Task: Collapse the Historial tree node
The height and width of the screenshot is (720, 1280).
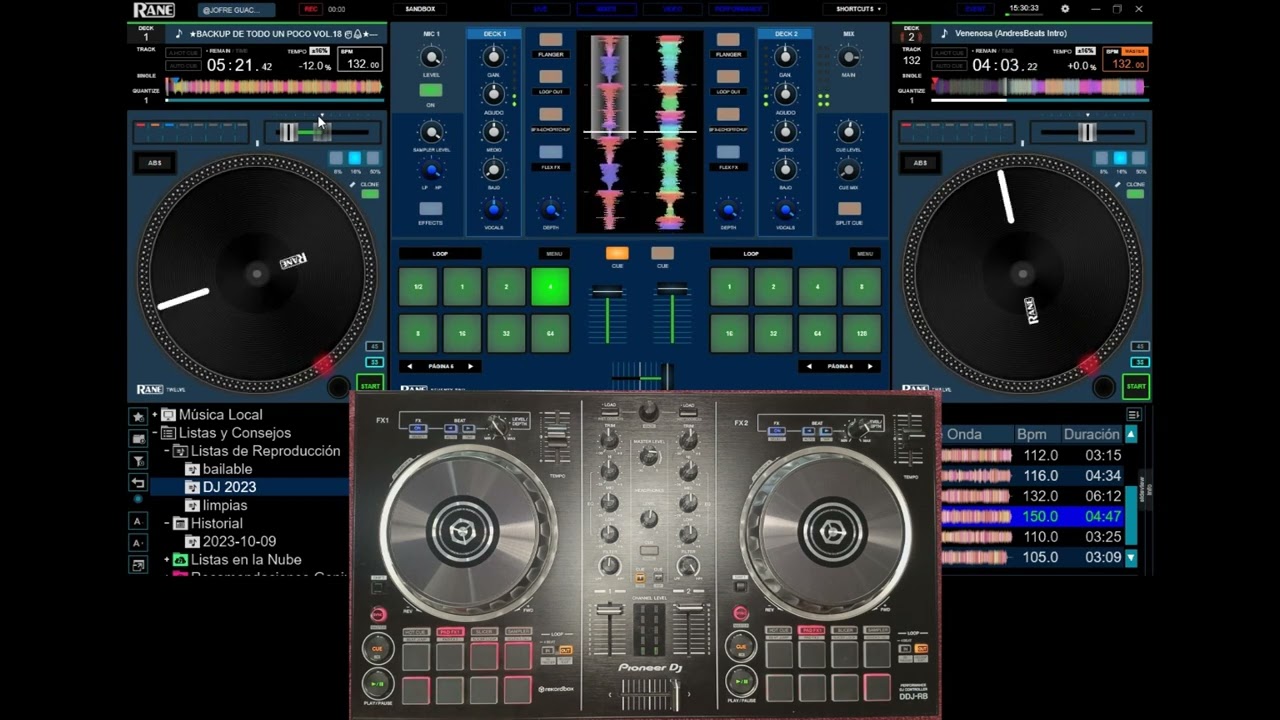Action: click(x=167, y=523)
